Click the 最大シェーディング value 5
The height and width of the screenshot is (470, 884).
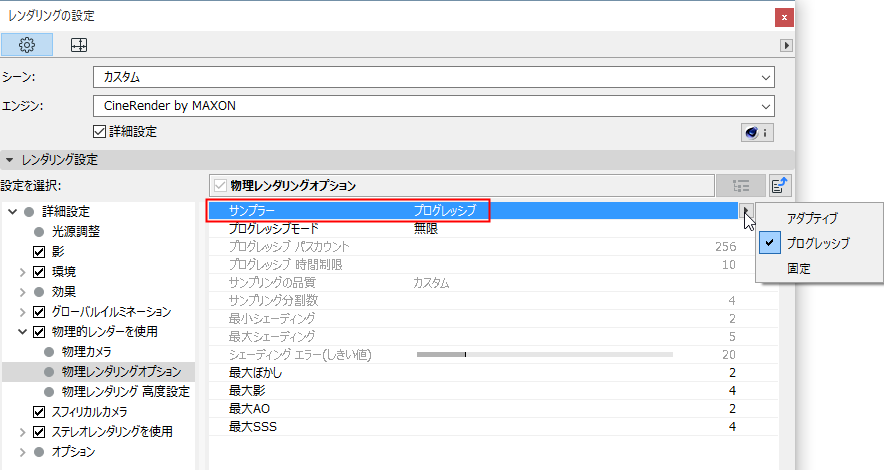tap(732, 337)
